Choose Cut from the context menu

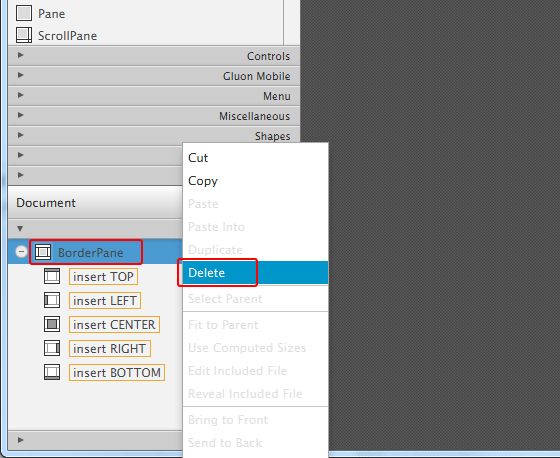click(255, 158)
